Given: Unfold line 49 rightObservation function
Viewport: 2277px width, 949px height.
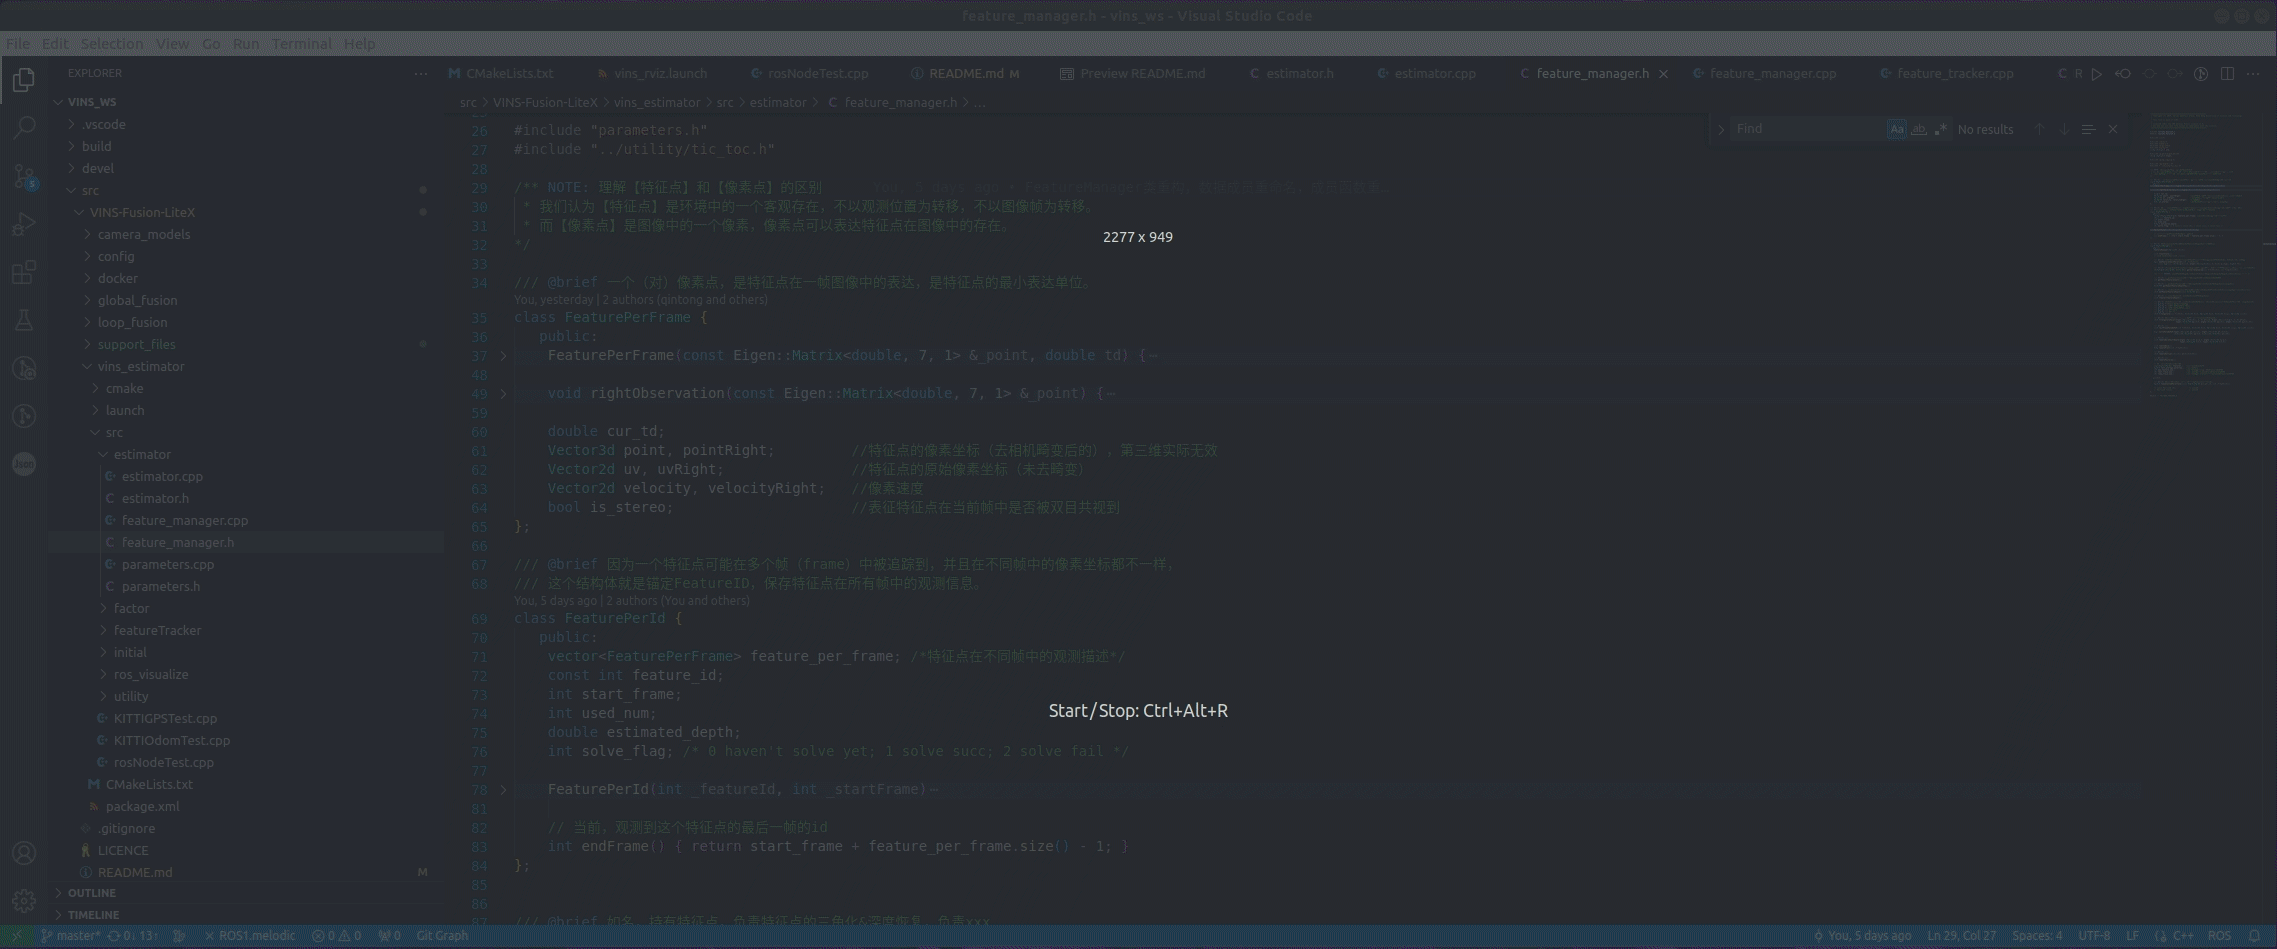Looking at the screenshot, I should pyautogui.click(x=503, y=394).
